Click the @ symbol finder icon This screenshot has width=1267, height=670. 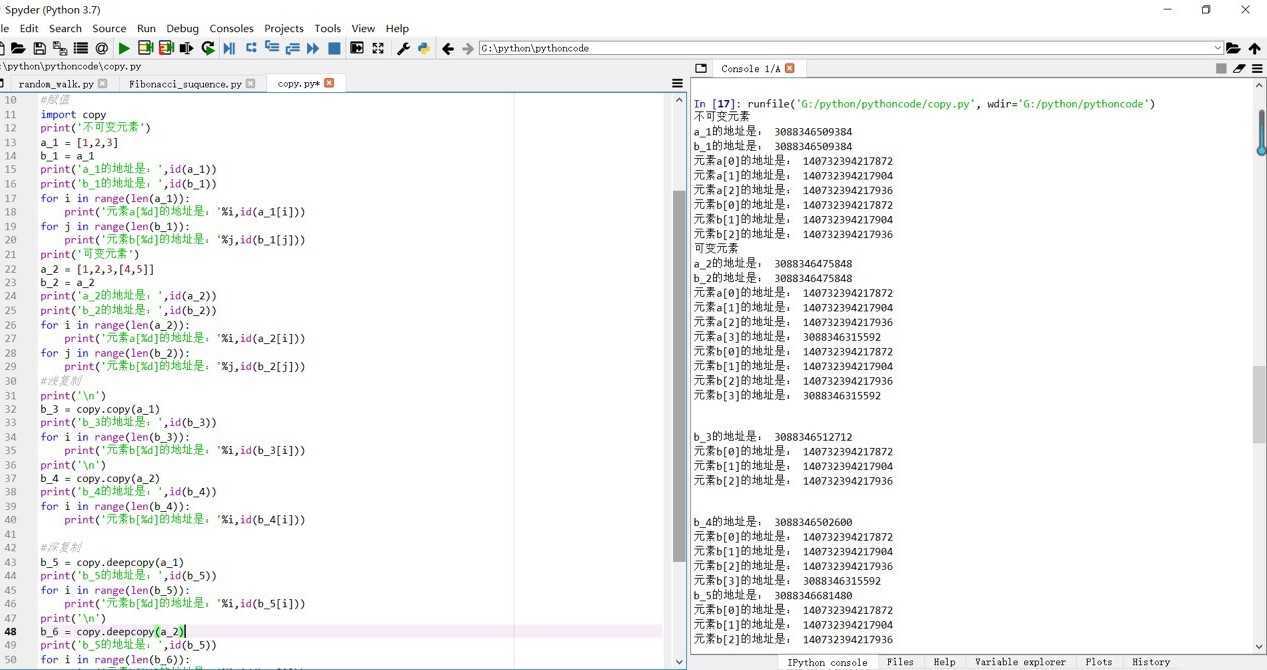(x=102, y=48)
